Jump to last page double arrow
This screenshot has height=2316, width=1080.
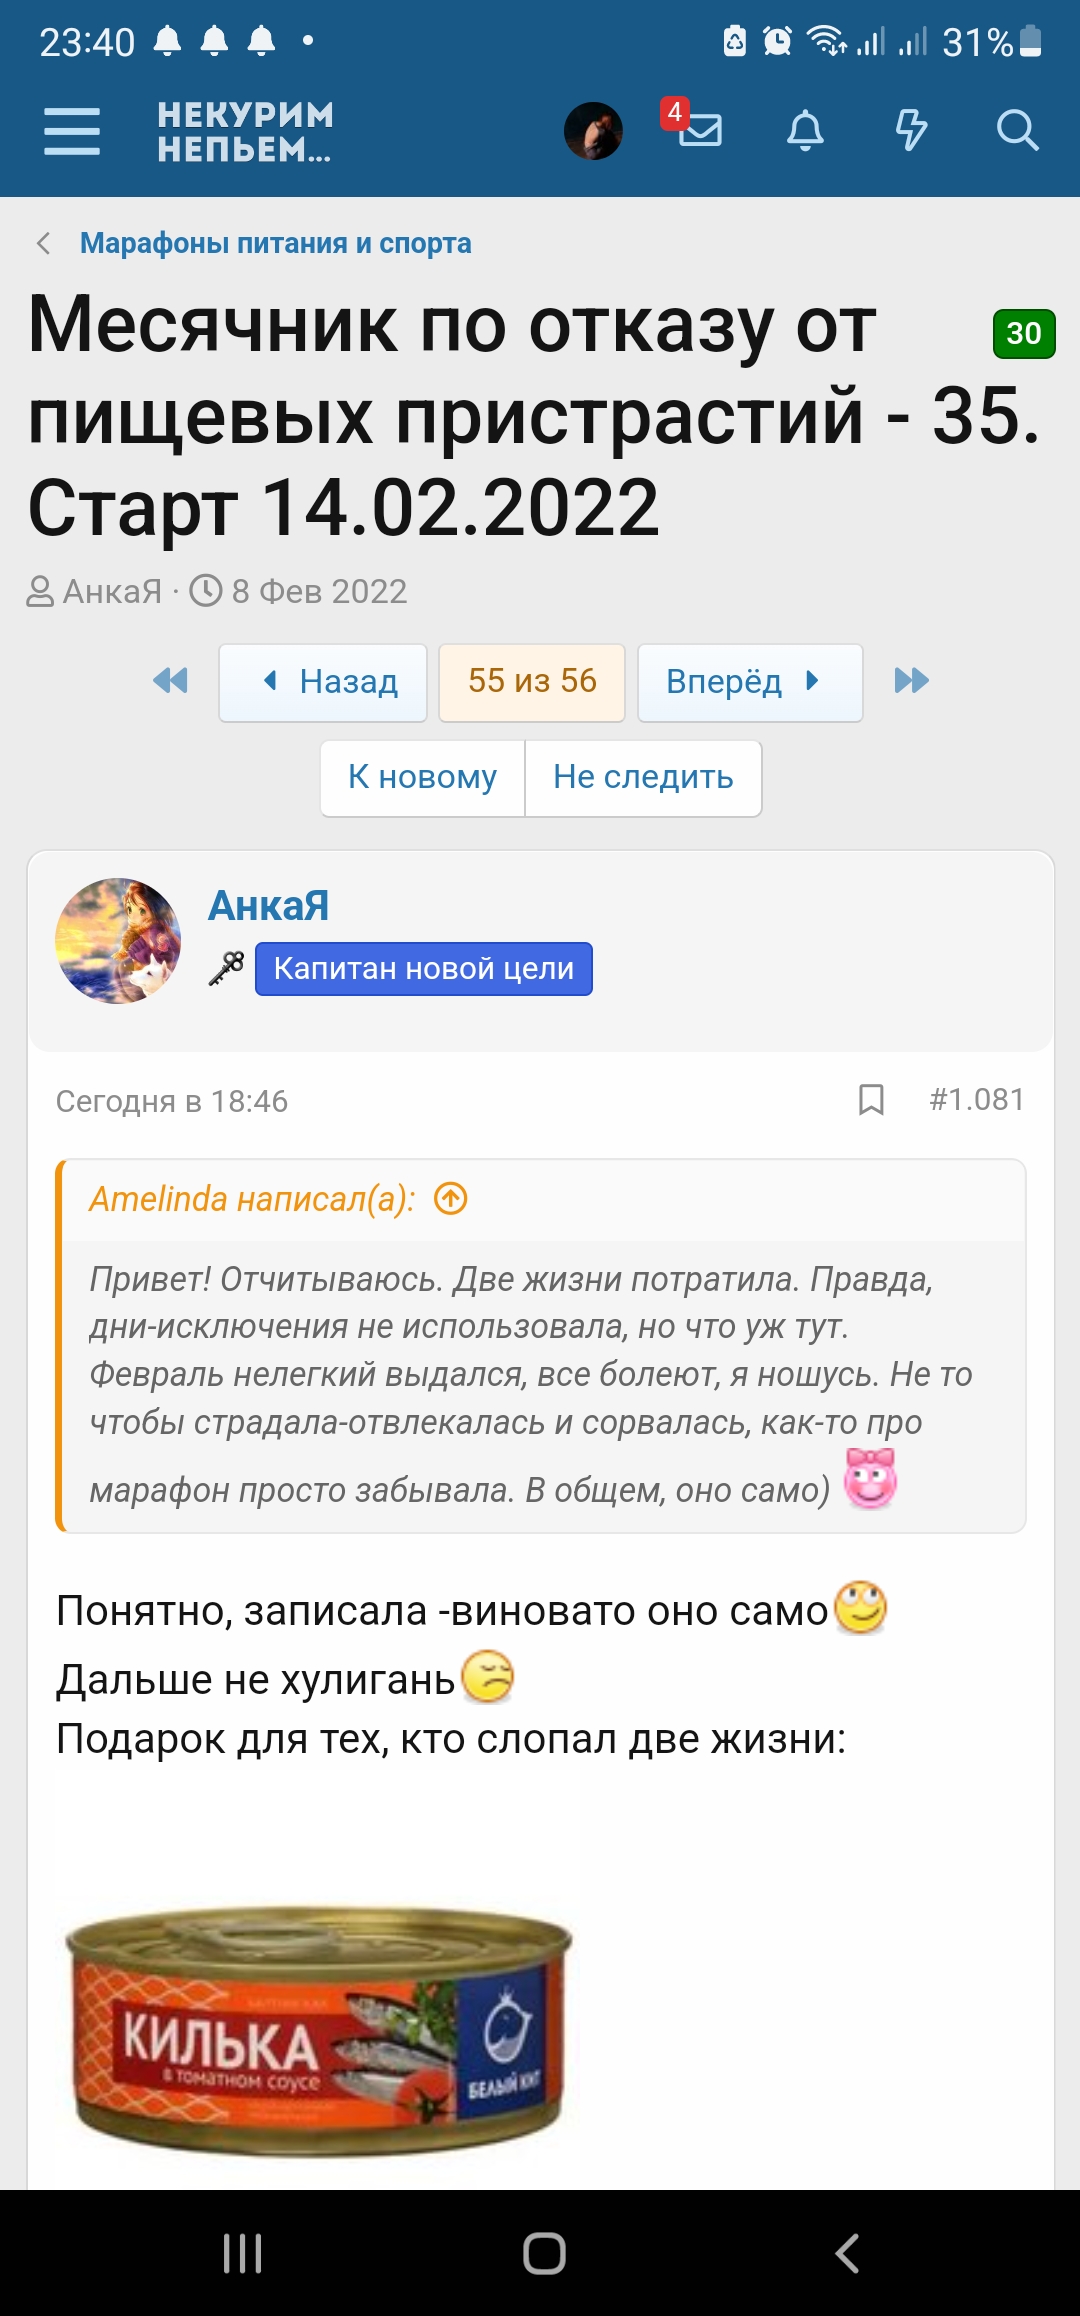(911, 682)
